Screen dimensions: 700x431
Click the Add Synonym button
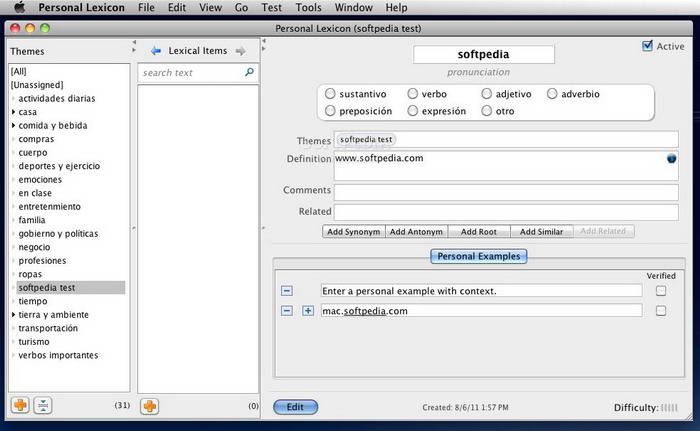[x=354, y=231]
